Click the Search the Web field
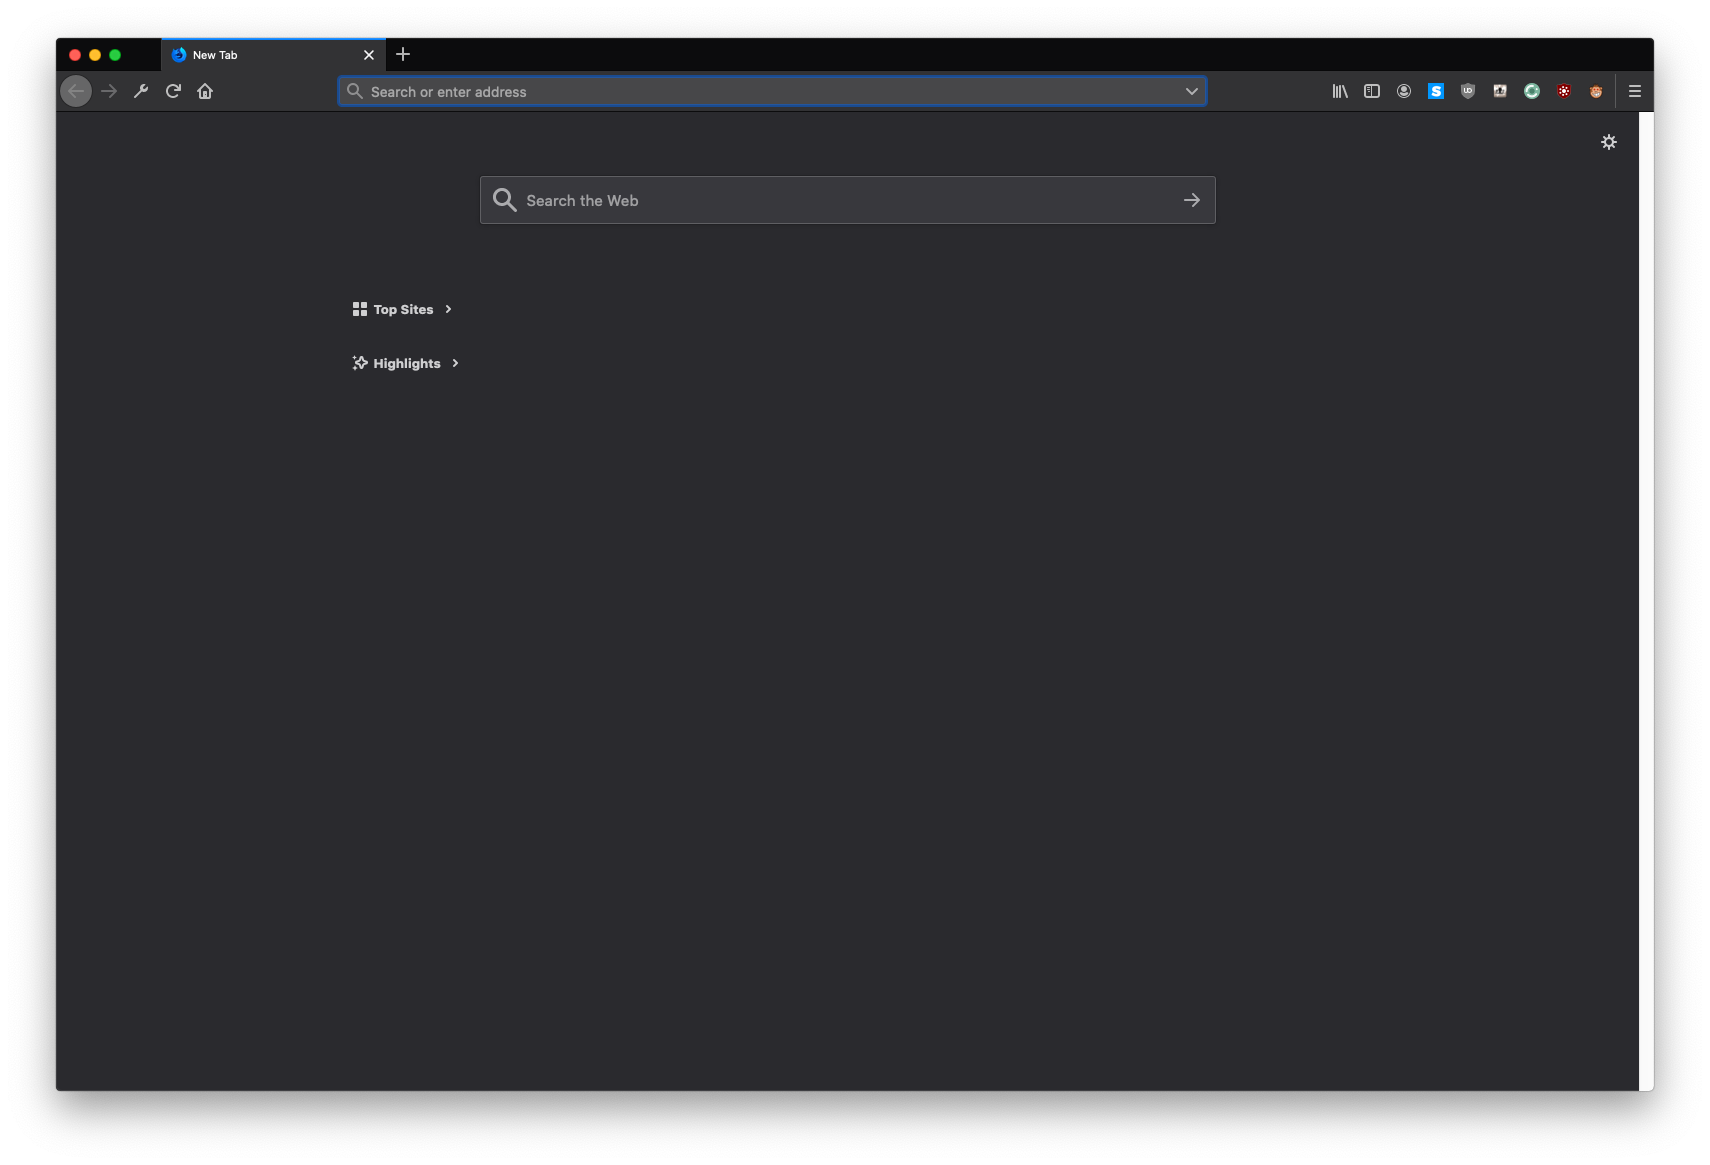1710x1165 pixels. tap(848, 200)
